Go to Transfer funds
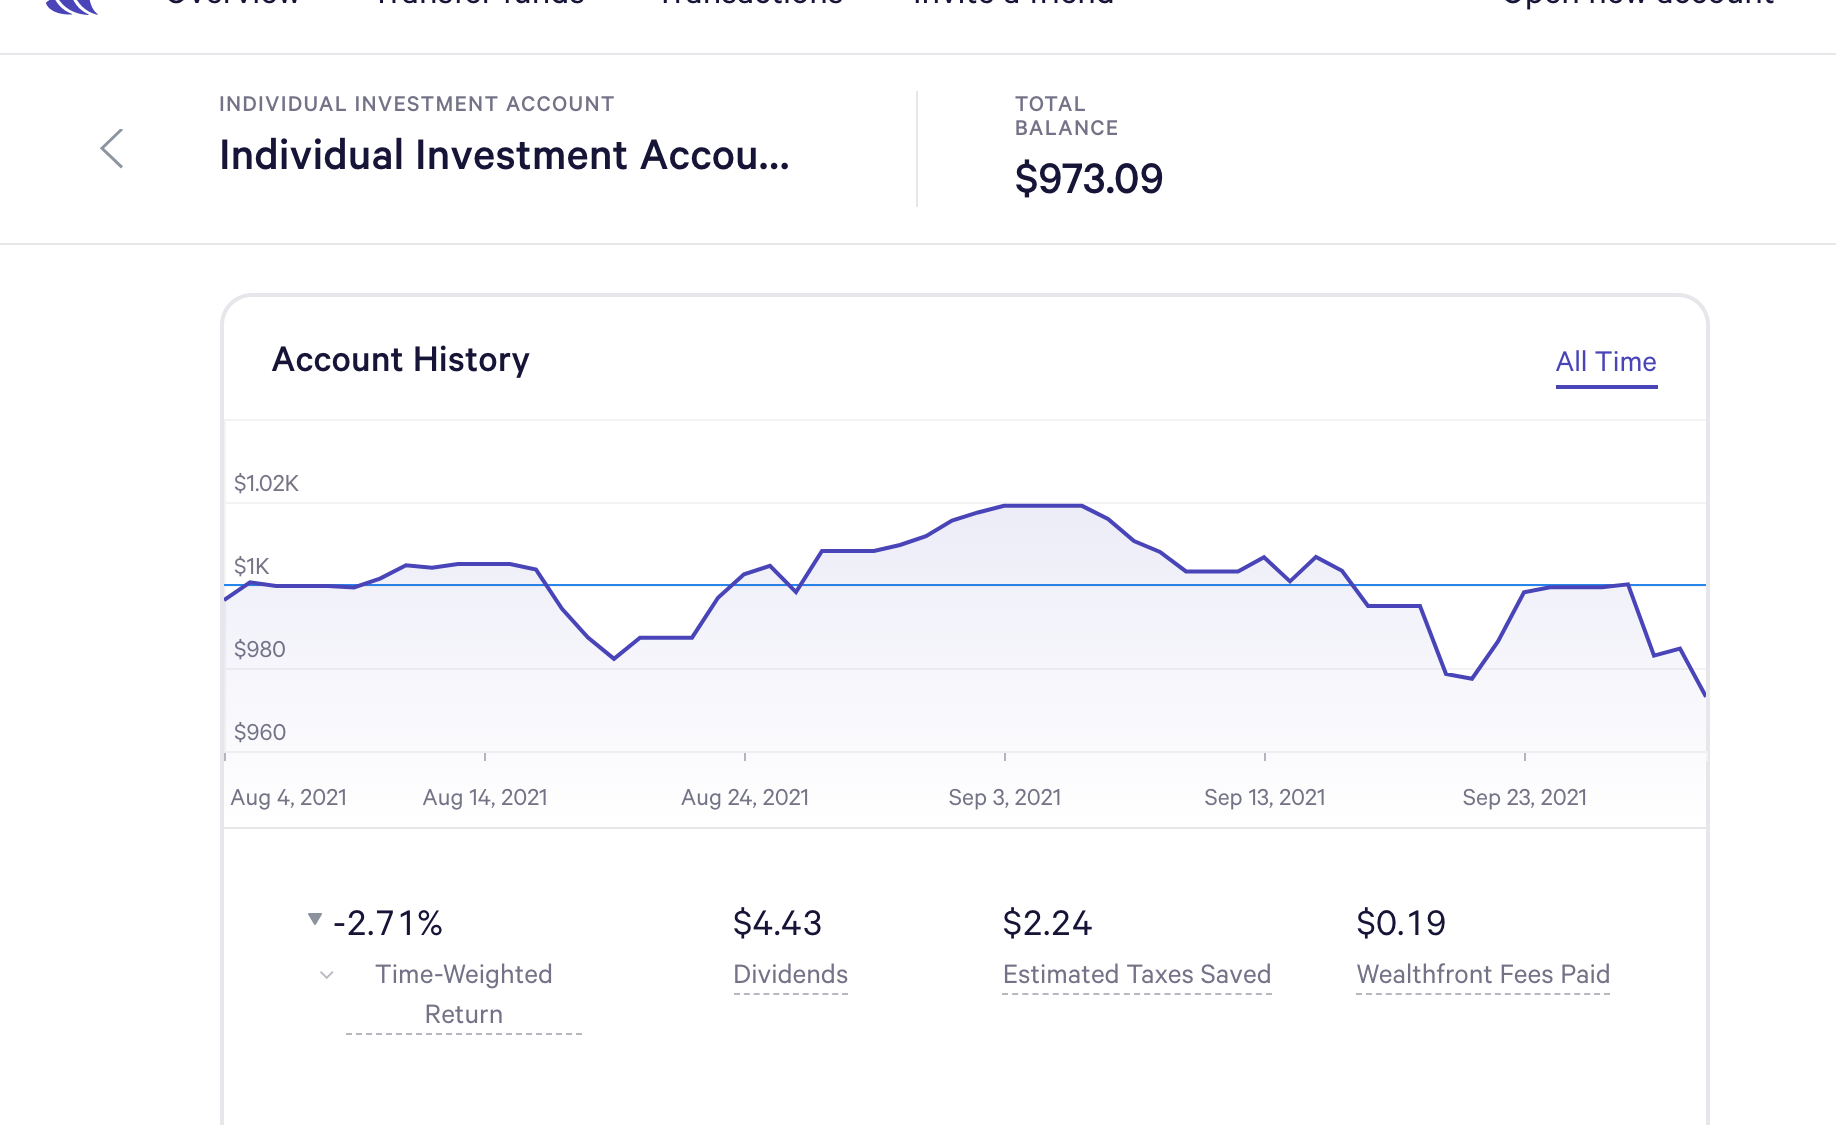1836x1125 pixels. click(x=480, y=4)
